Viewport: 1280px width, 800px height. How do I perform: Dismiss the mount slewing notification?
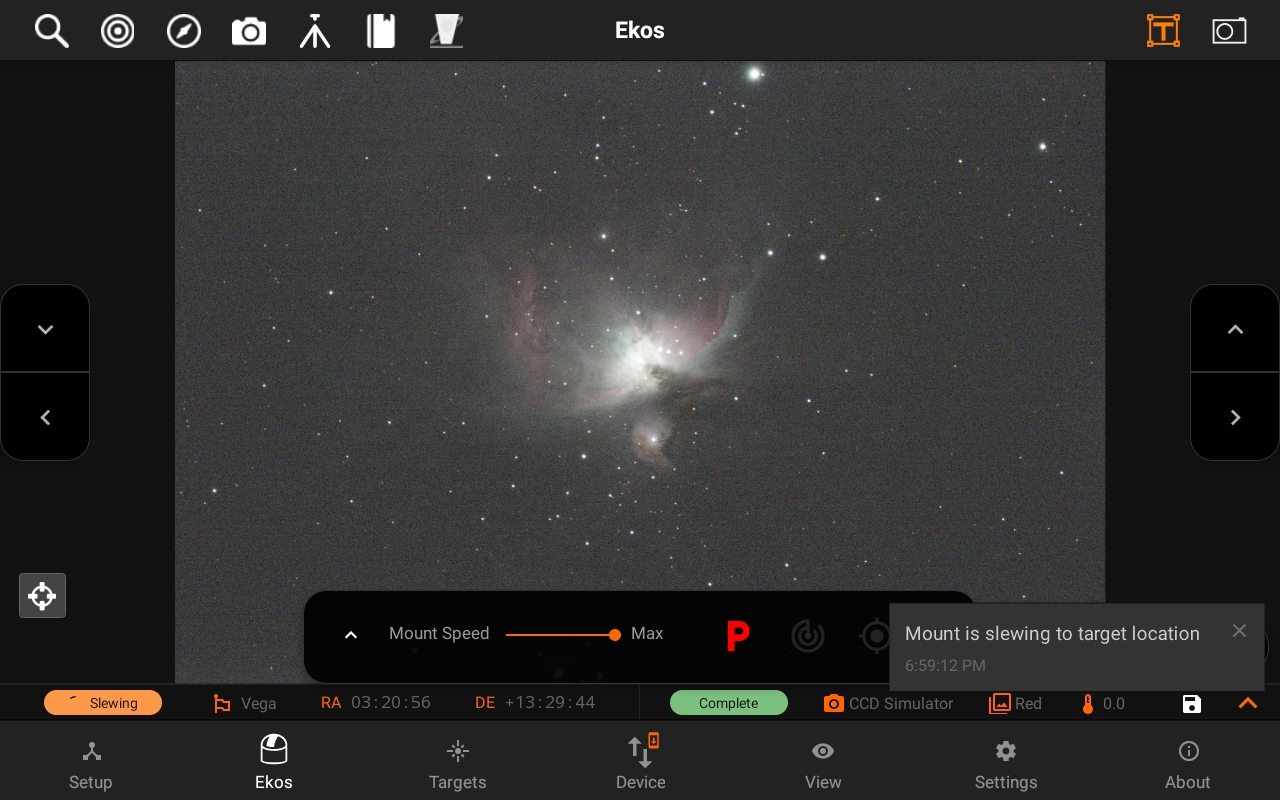pos(1239,631)
